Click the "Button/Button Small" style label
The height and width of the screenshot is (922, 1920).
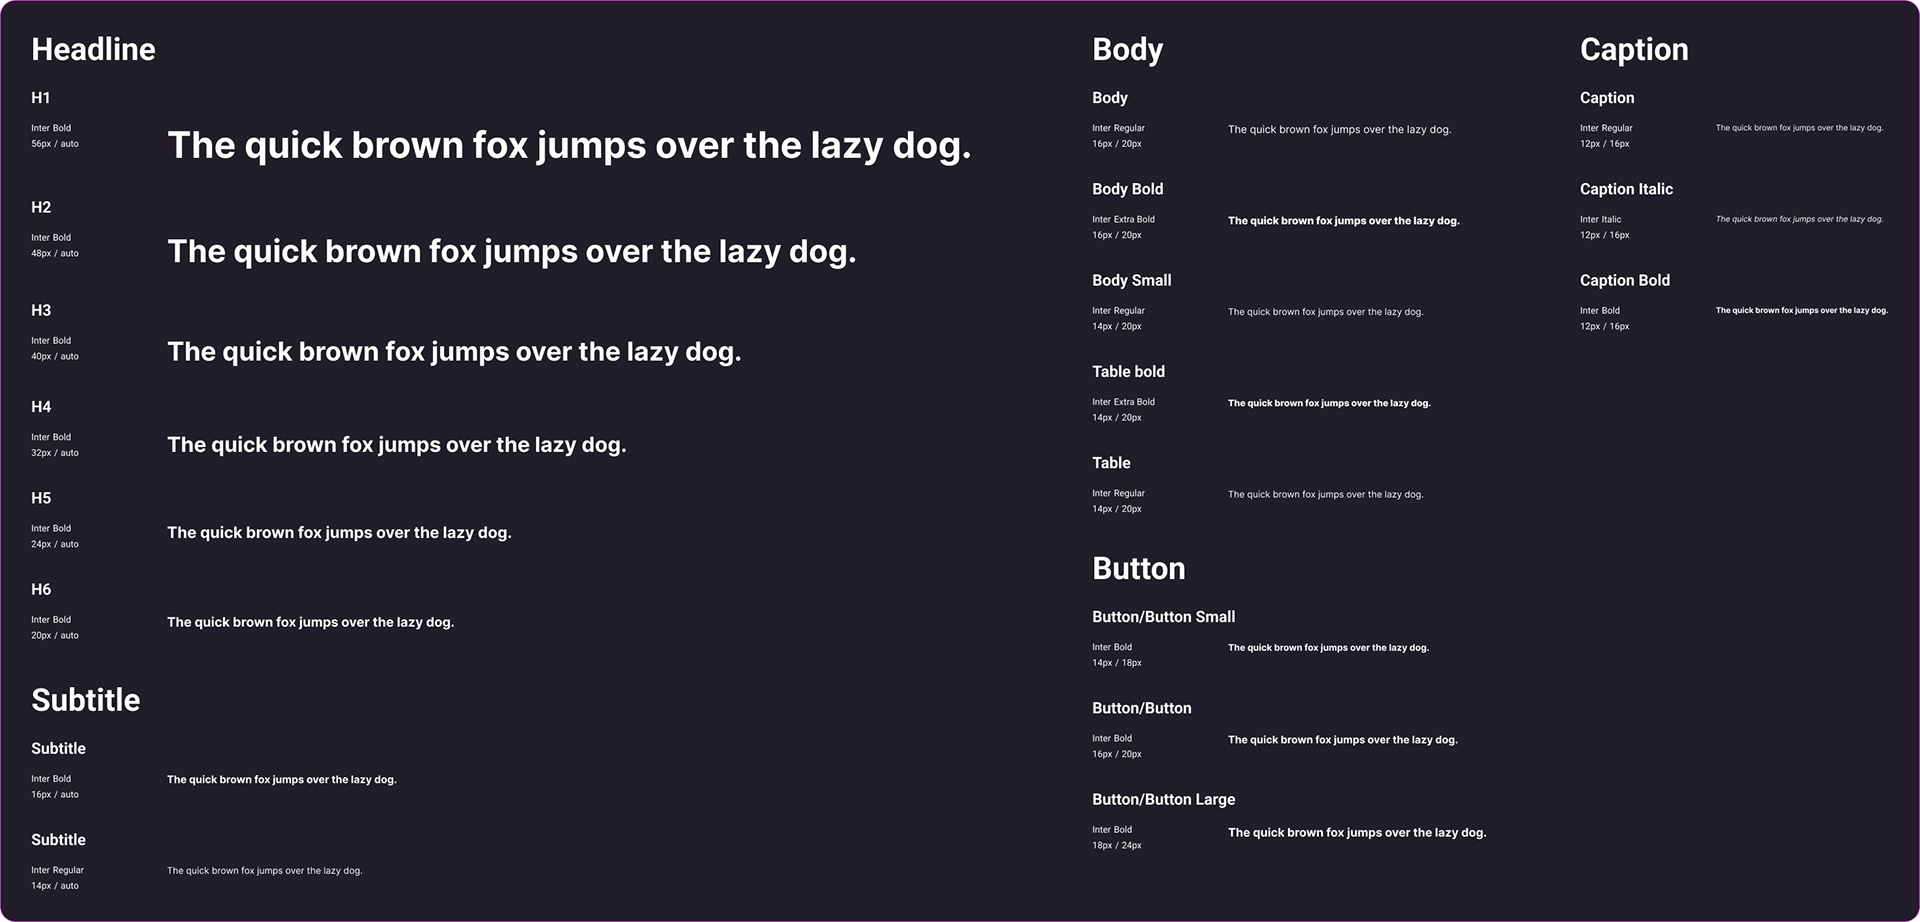[1163, 617]
